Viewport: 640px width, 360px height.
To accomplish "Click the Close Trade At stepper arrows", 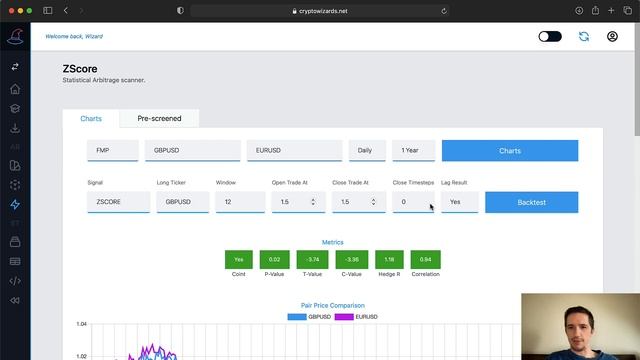I will tap(373, 202).
